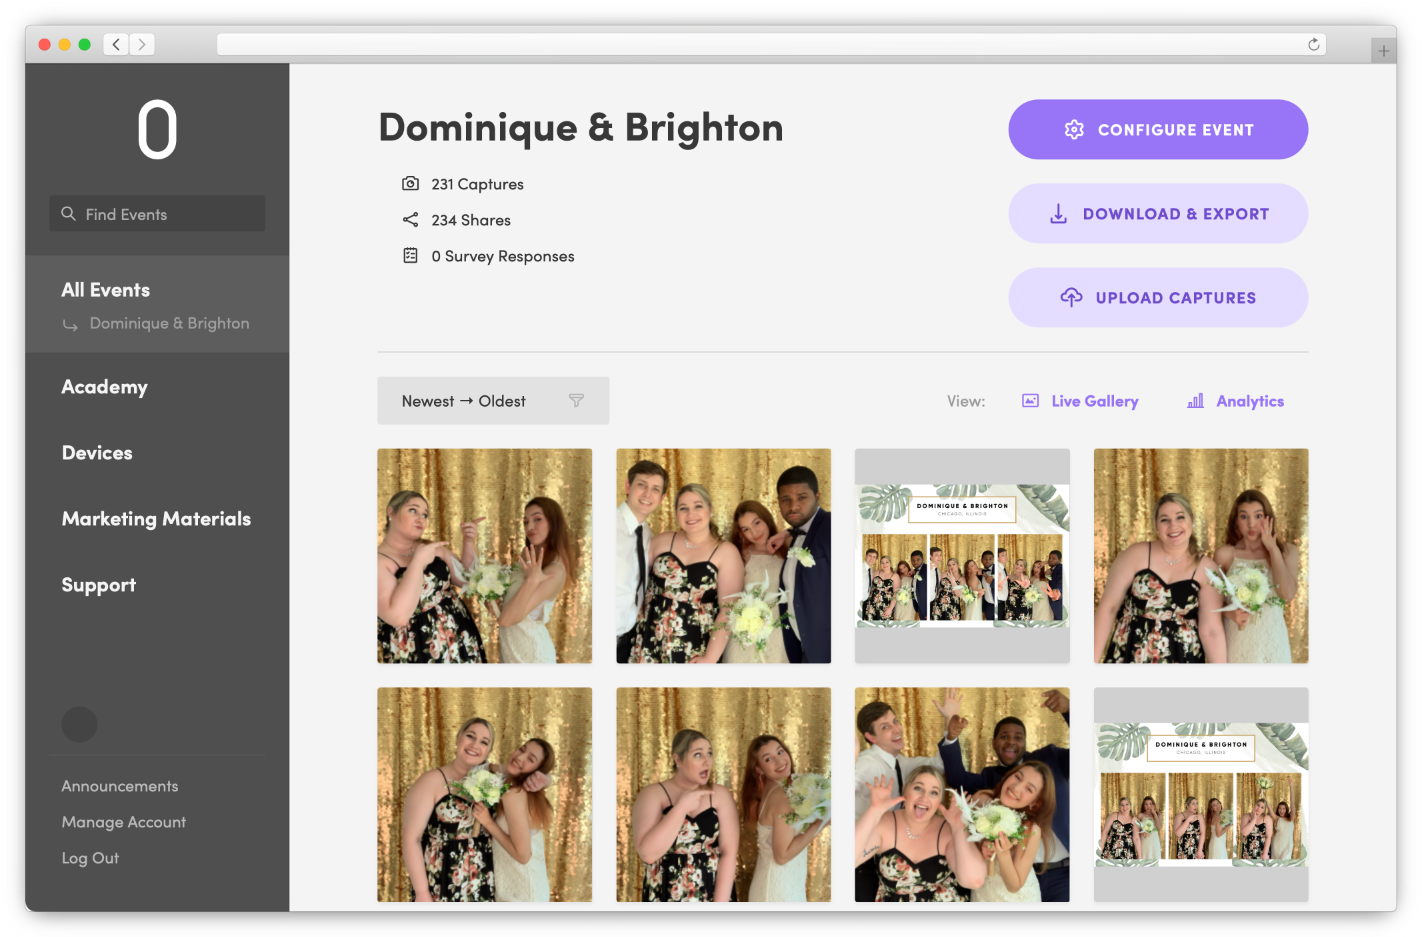Viewport: 1422px width, 937px height.
Task: Open the second-row photo strip template capture
Action: click(x=1201, y=794)
